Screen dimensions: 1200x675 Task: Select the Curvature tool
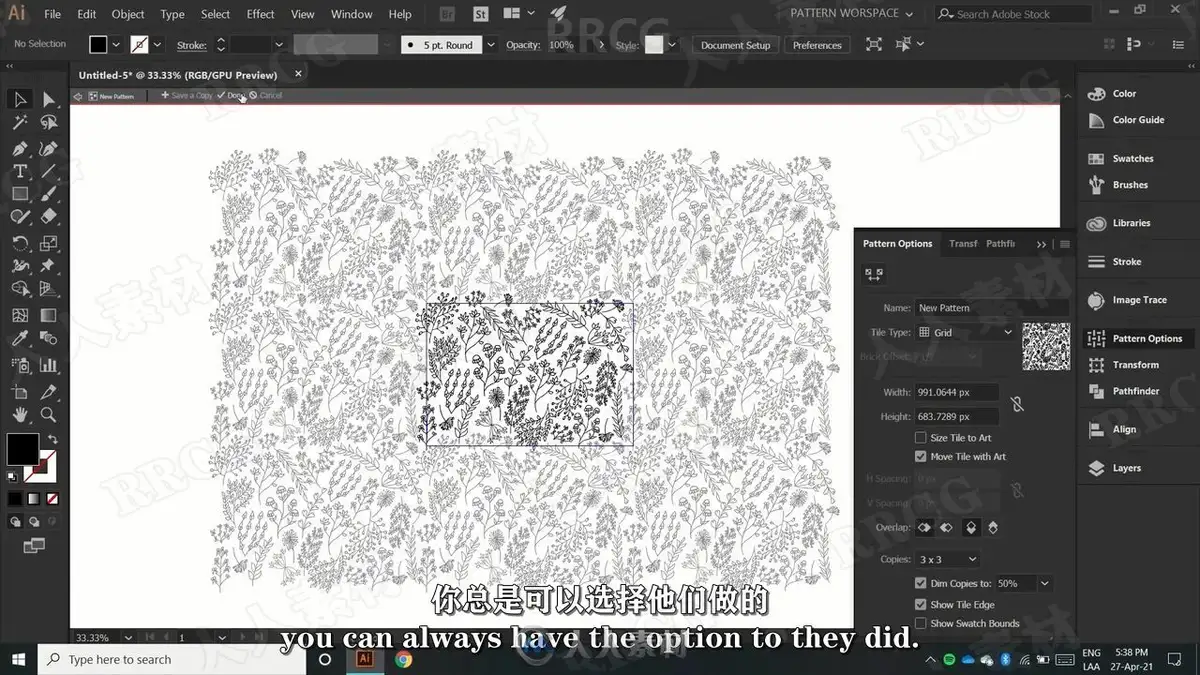pos(49,148)
